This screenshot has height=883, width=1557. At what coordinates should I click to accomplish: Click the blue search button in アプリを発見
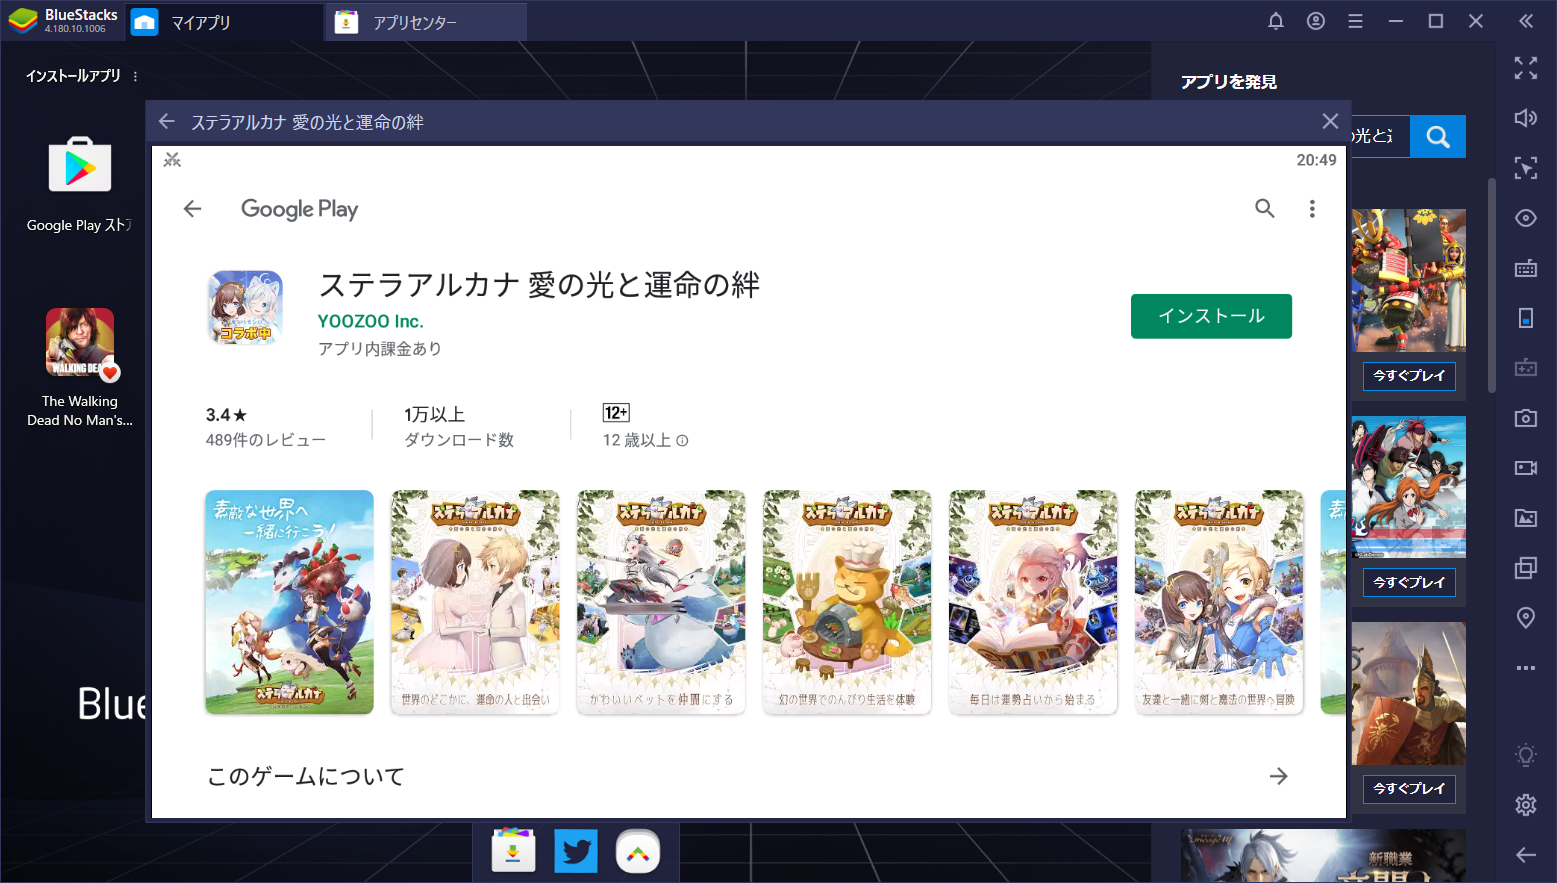coord(1438,137)
